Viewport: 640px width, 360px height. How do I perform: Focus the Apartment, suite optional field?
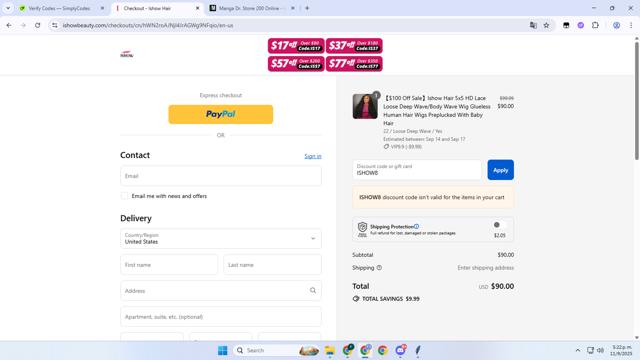click(221, 317)
